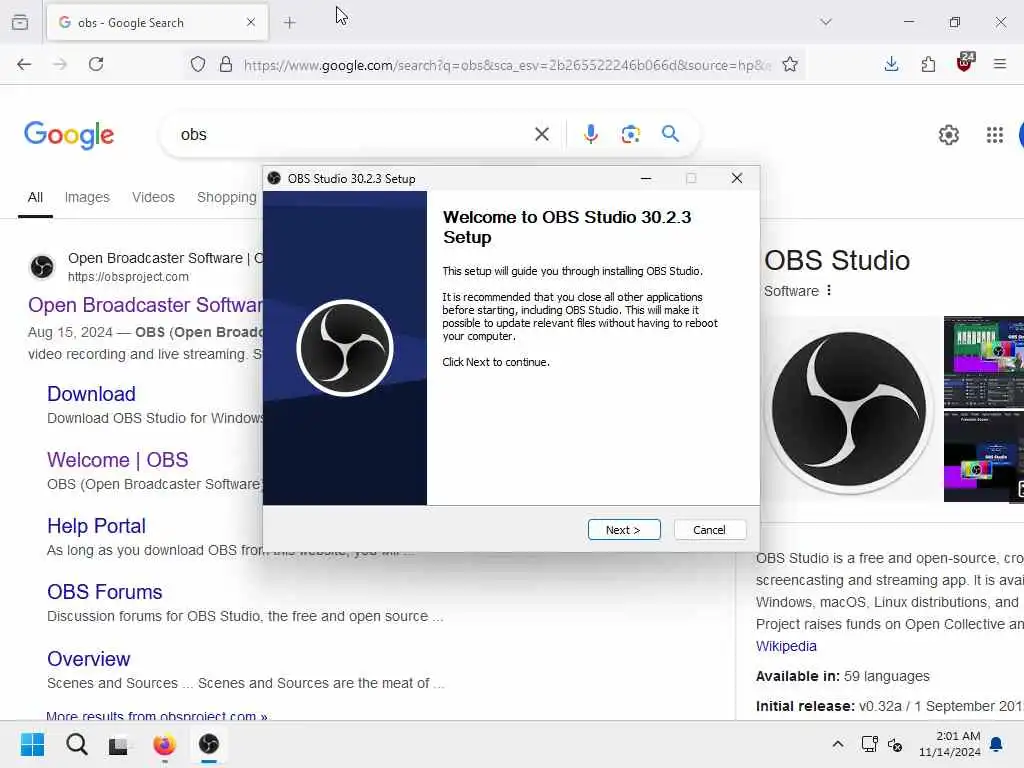This screenshot has height=768, width=1024.
Task: Reload the Google Search page
Action: click(96, 64)
